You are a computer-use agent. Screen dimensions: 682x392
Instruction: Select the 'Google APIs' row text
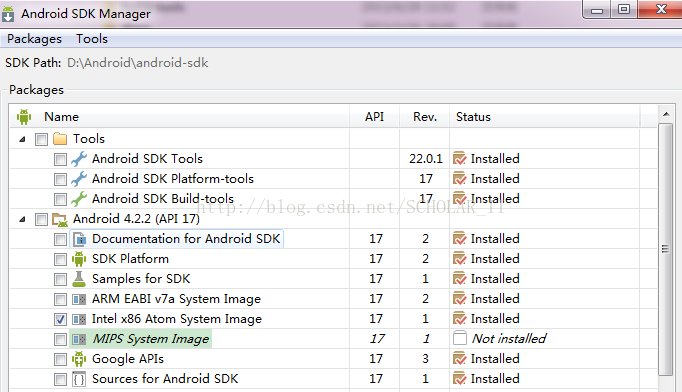coord(128,359)
